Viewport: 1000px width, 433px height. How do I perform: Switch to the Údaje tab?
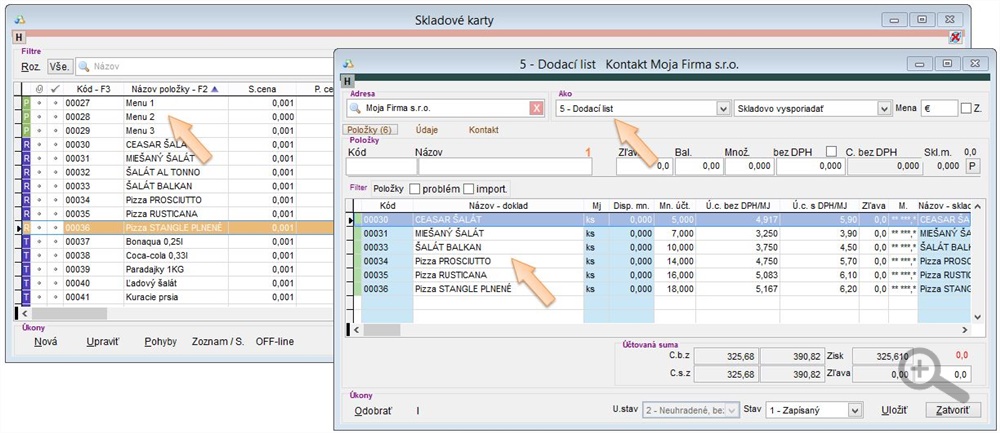pos(427,130)
